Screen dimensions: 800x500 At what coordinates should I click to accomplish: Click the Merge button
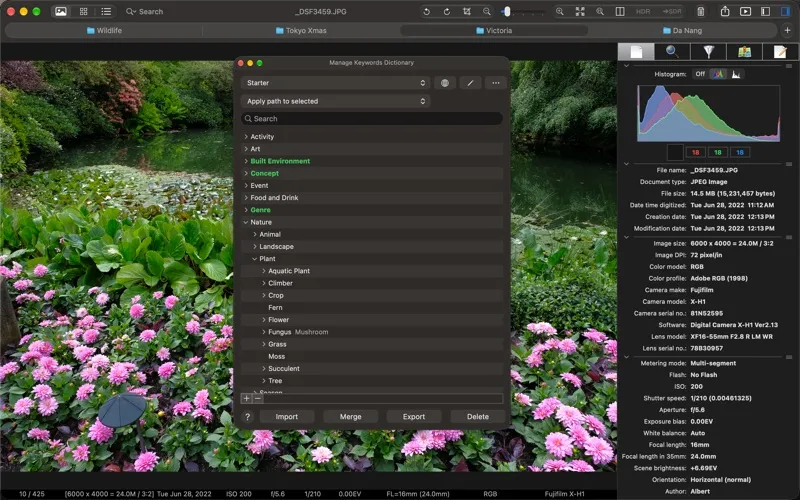(351, 417)
